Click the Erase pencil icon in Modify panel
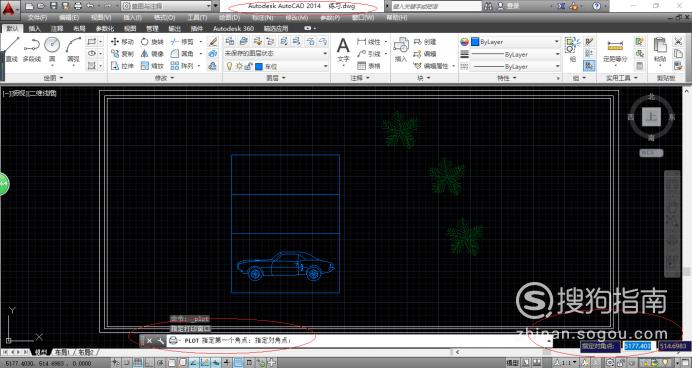692x368 pixels. click(x=213, y=42)
